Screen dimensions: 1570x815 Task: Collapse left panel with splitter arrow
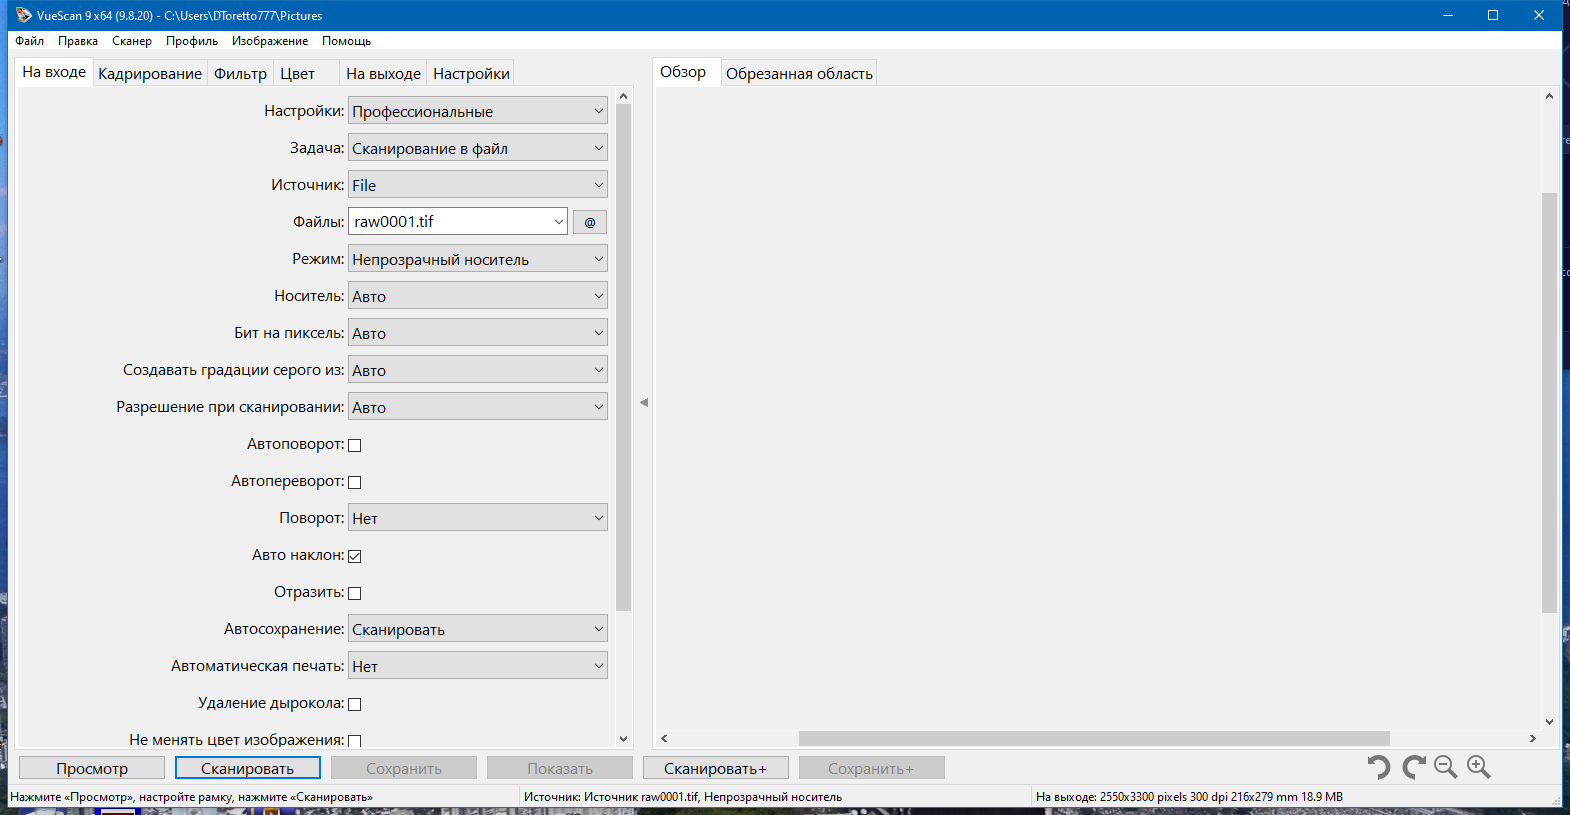click(x=644, y=403)
